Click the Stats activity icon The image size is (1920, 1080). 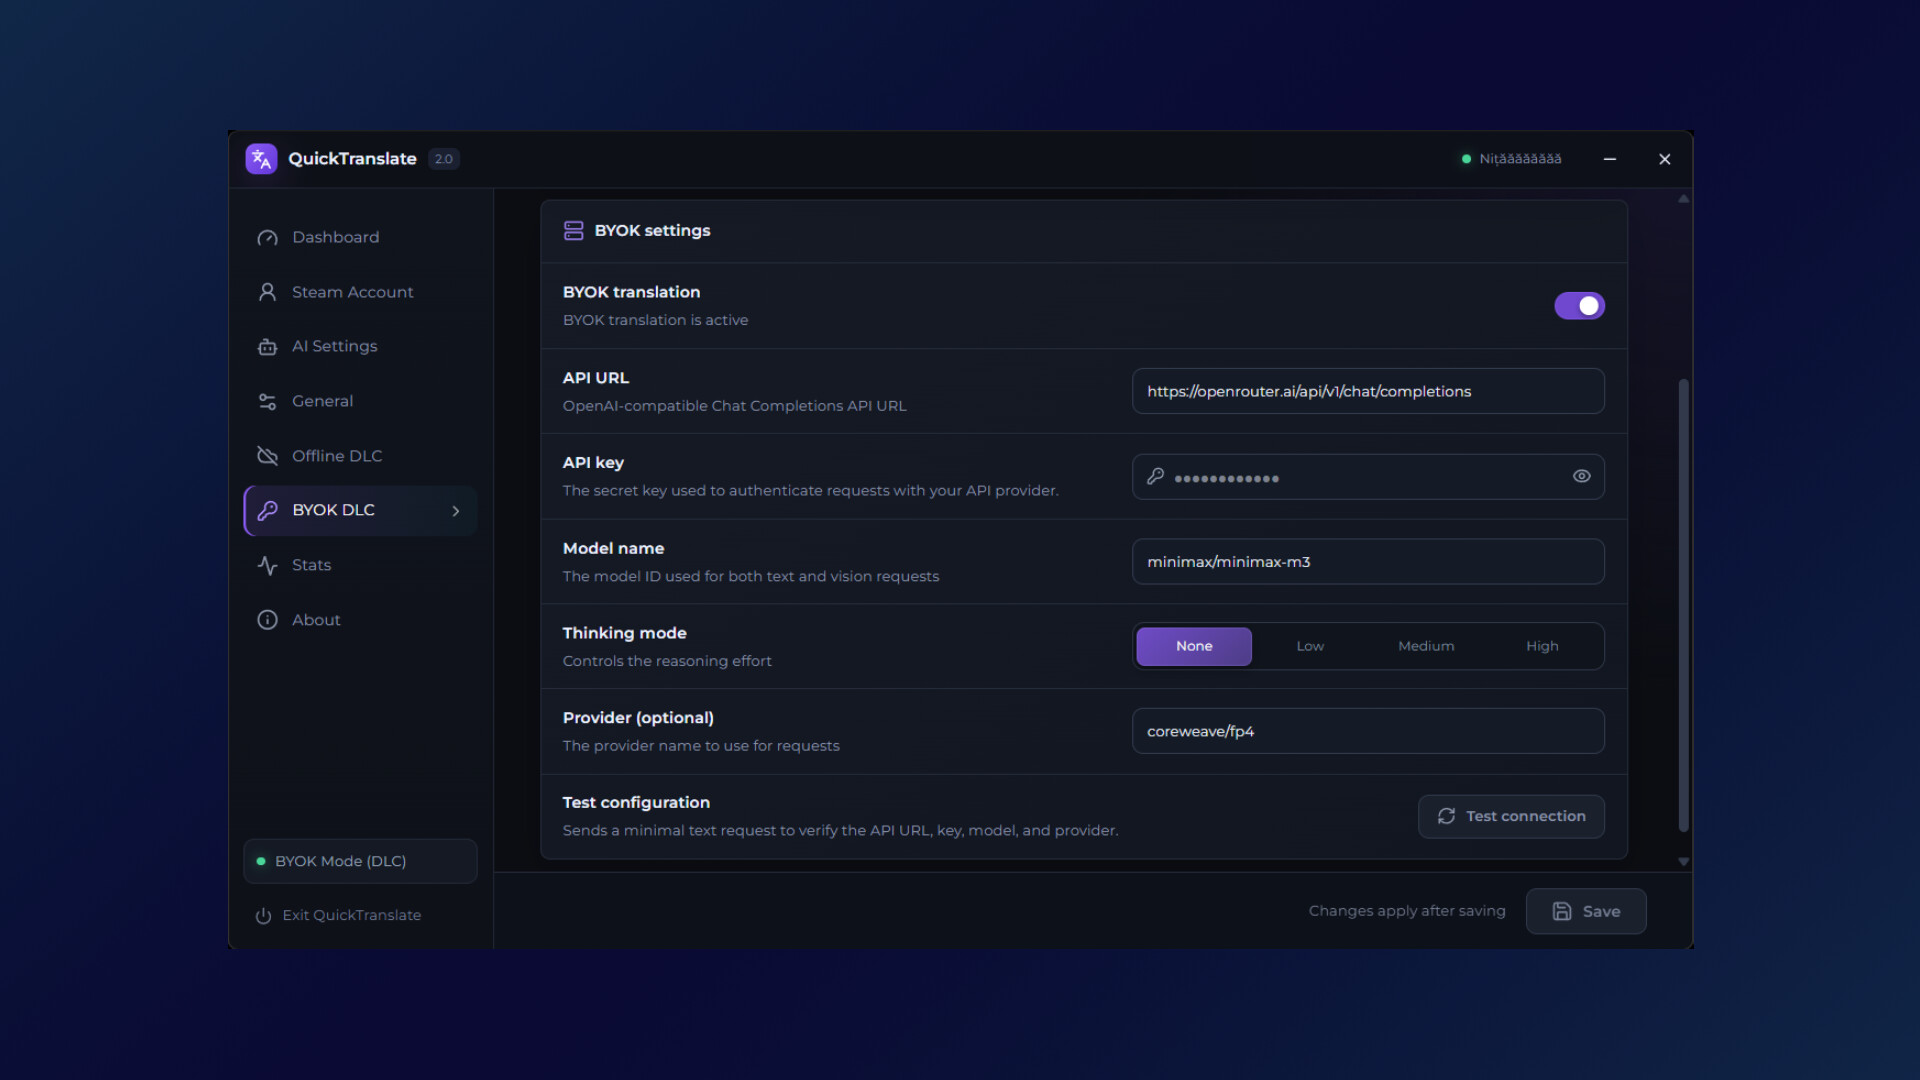coord(267,565)
